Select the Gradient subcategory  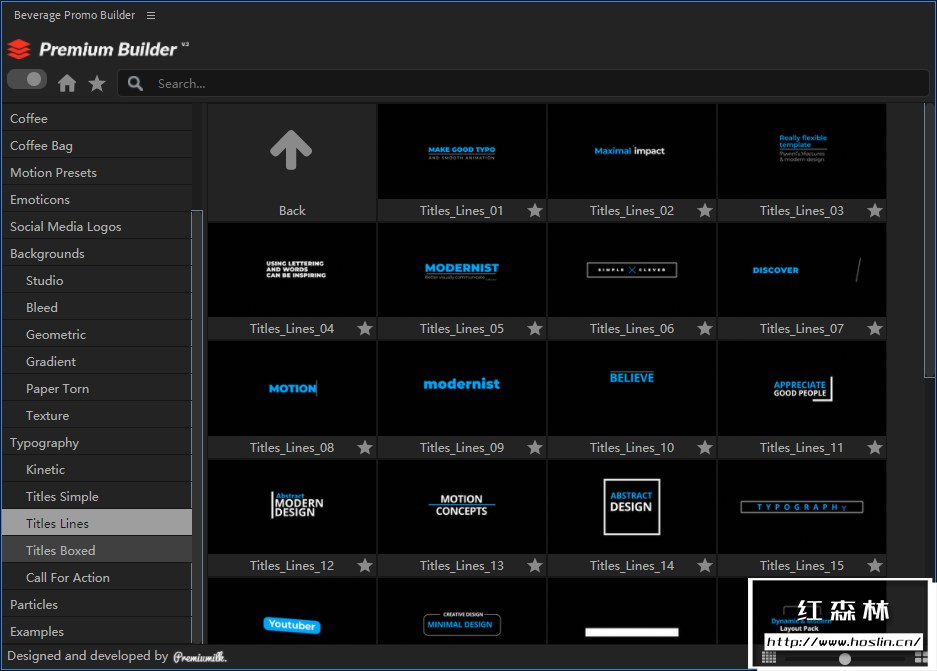pyautogui.click(x=97, y=361)
